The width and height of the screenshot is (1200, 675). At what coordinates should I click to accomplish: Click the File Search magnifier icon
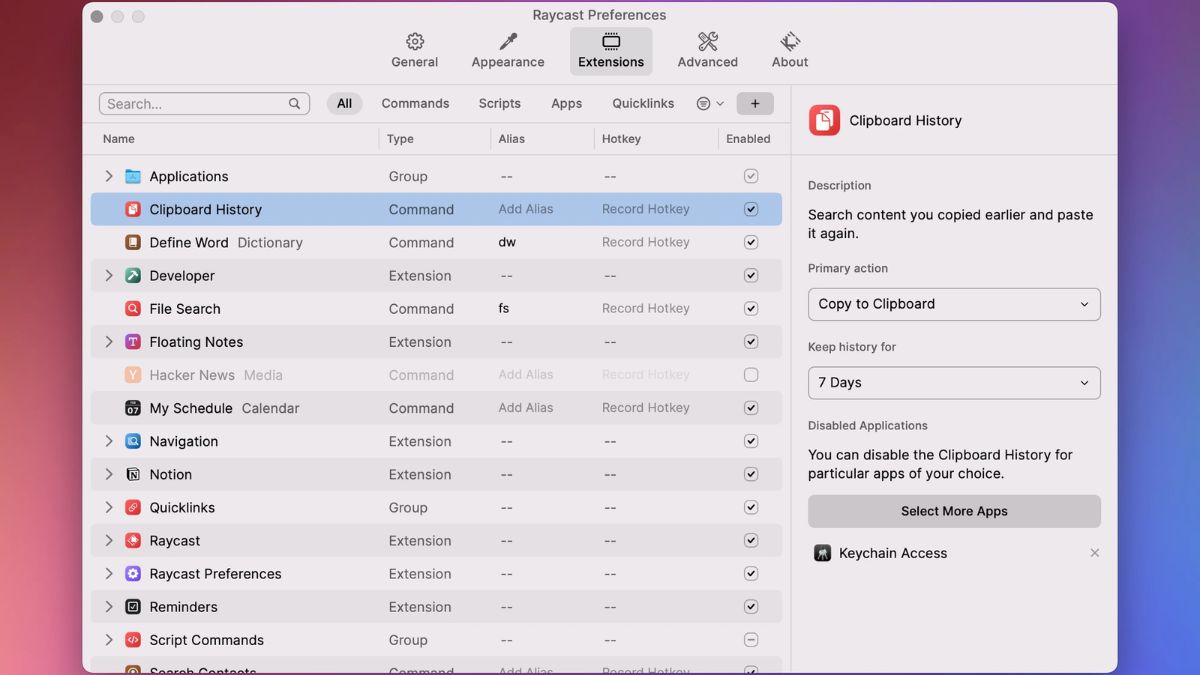133,308
